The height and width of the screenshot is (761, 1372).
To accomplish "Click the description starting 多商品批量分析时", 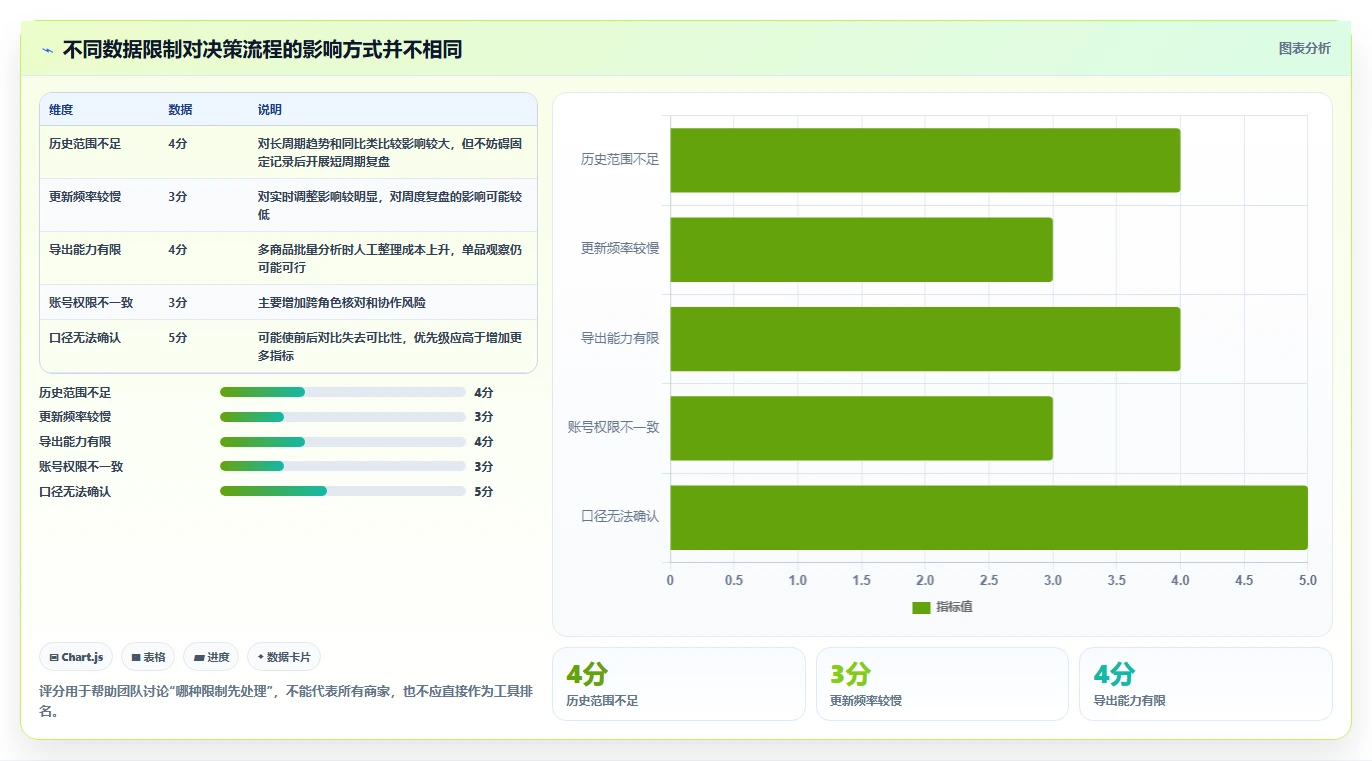I will click(x=390, y=258).
